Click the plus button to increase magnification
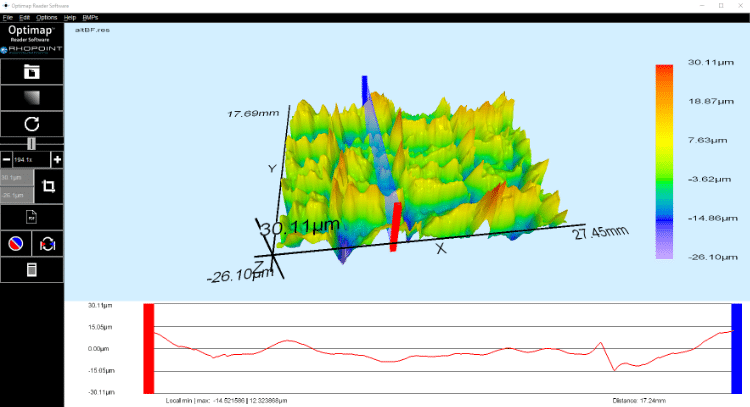750x407 pixels. point(57,160)
